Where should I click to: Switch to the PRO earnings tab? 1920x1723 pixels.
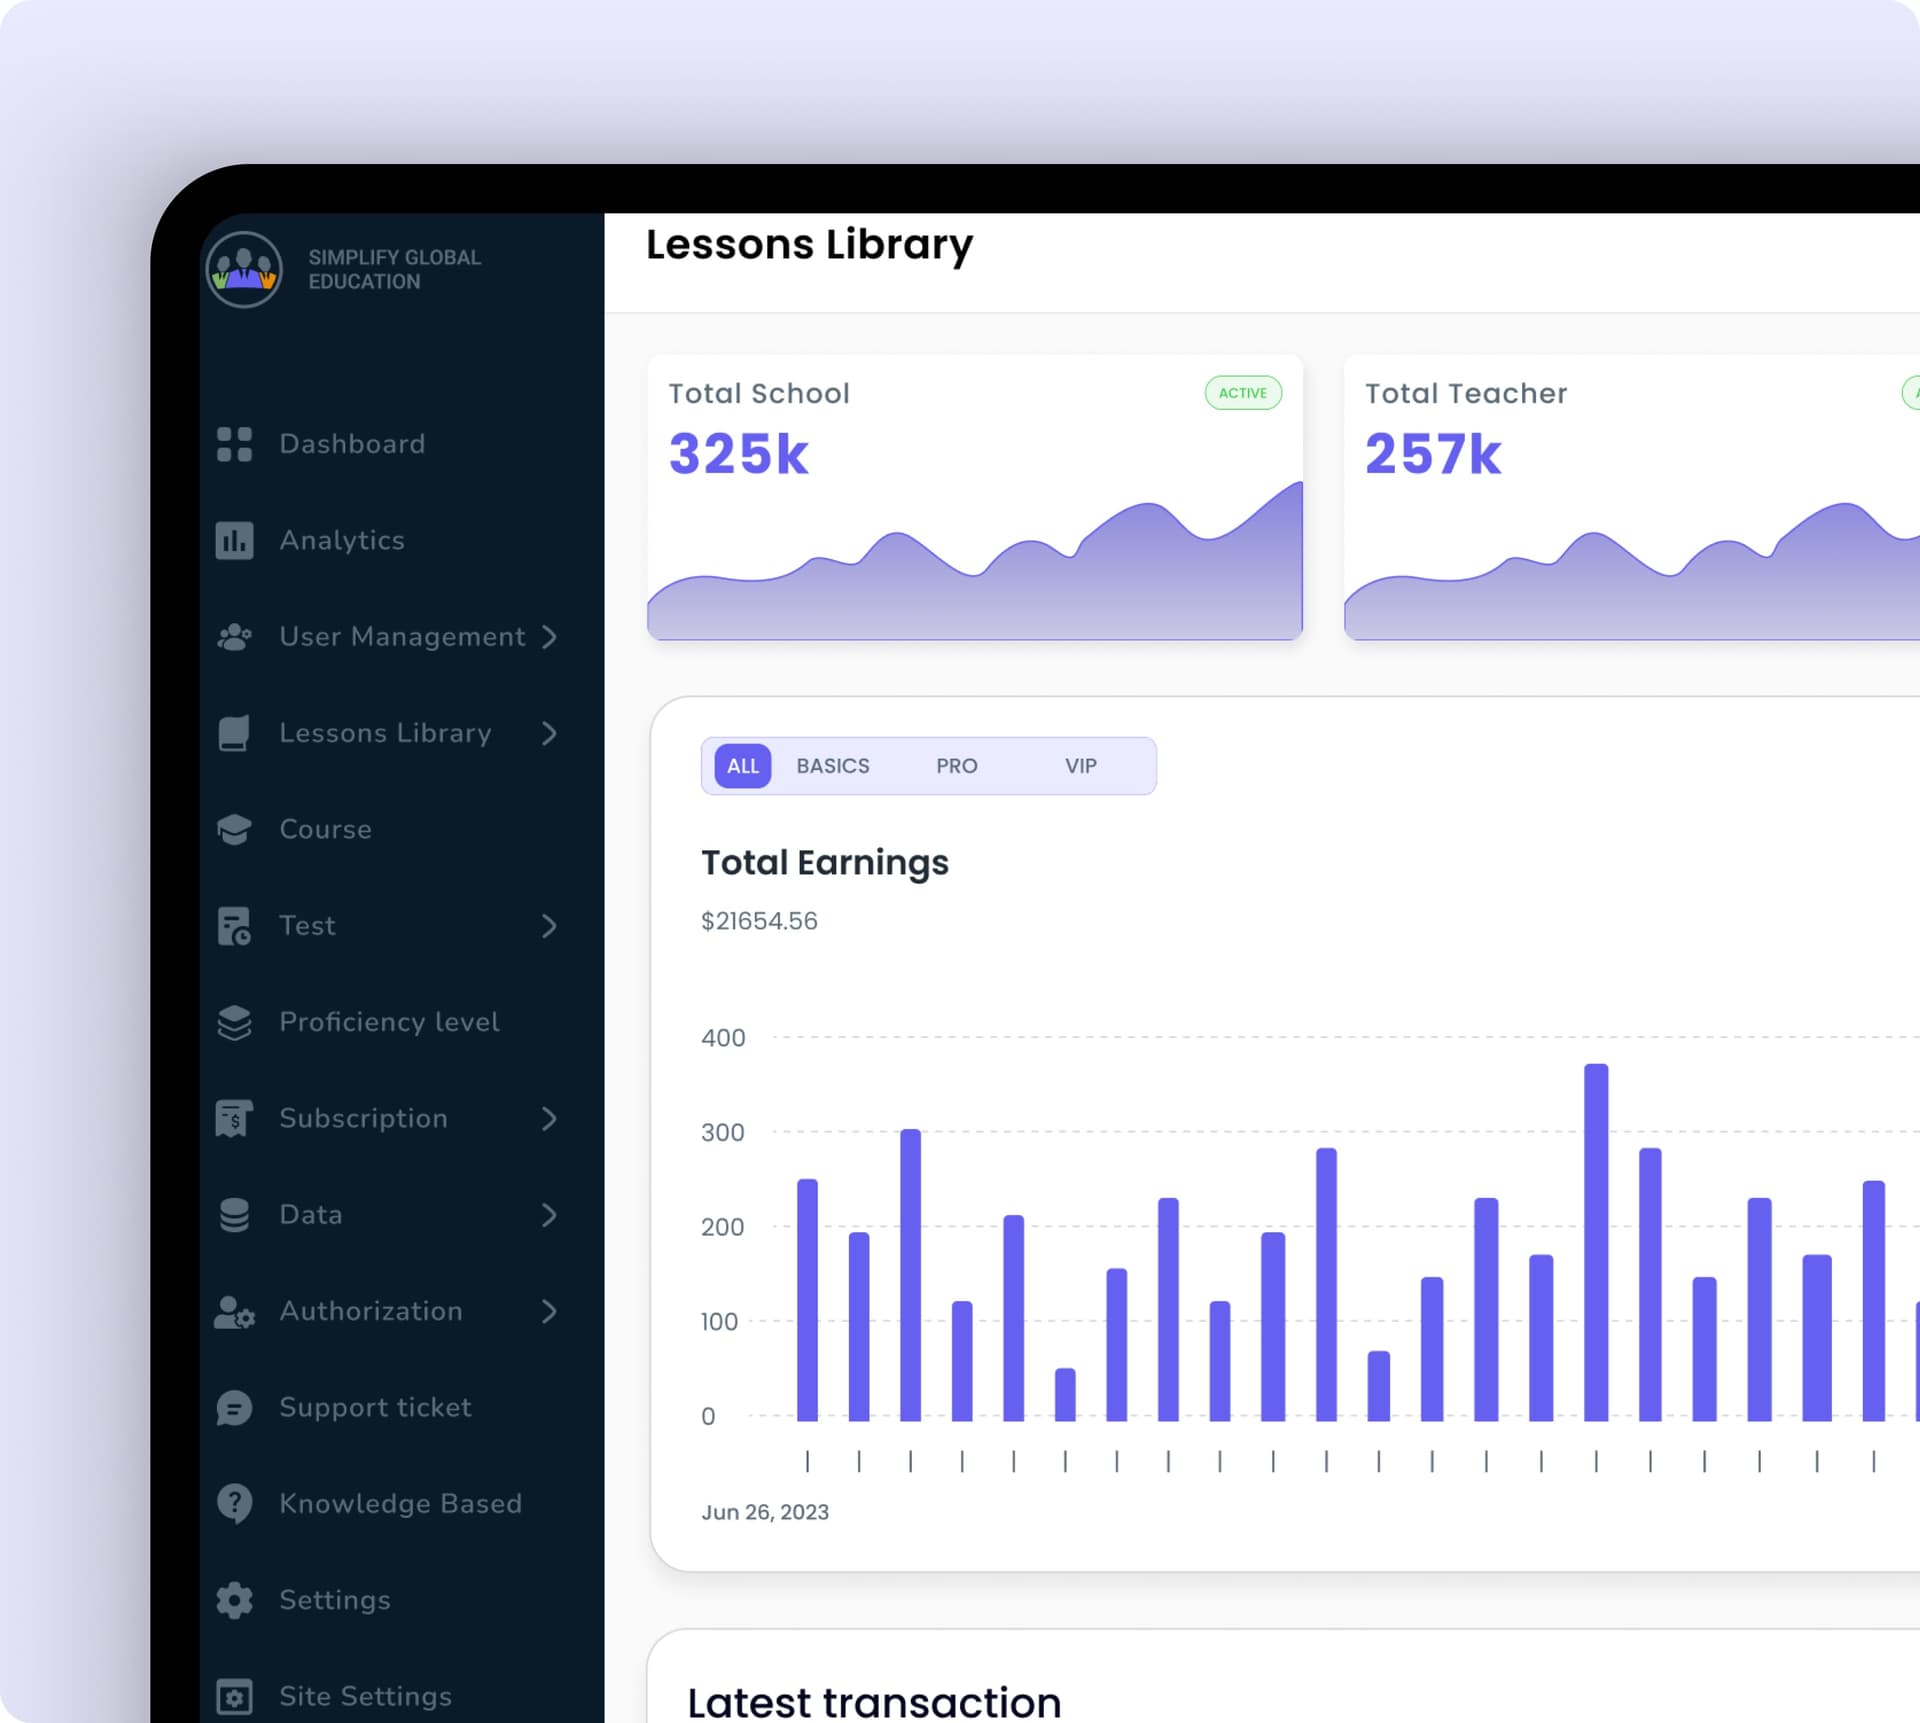coord(957,766)
